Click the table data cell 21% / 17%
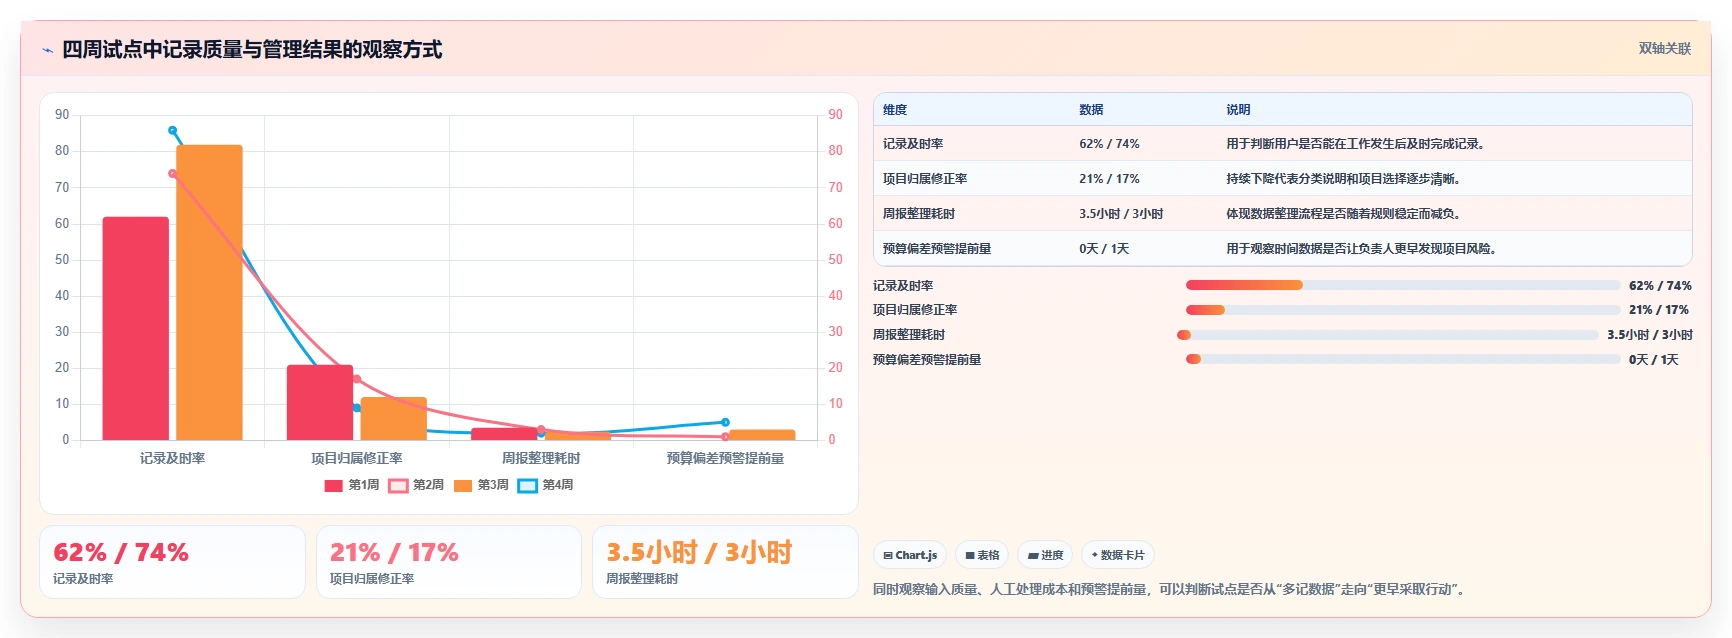 click(1109, 179)
